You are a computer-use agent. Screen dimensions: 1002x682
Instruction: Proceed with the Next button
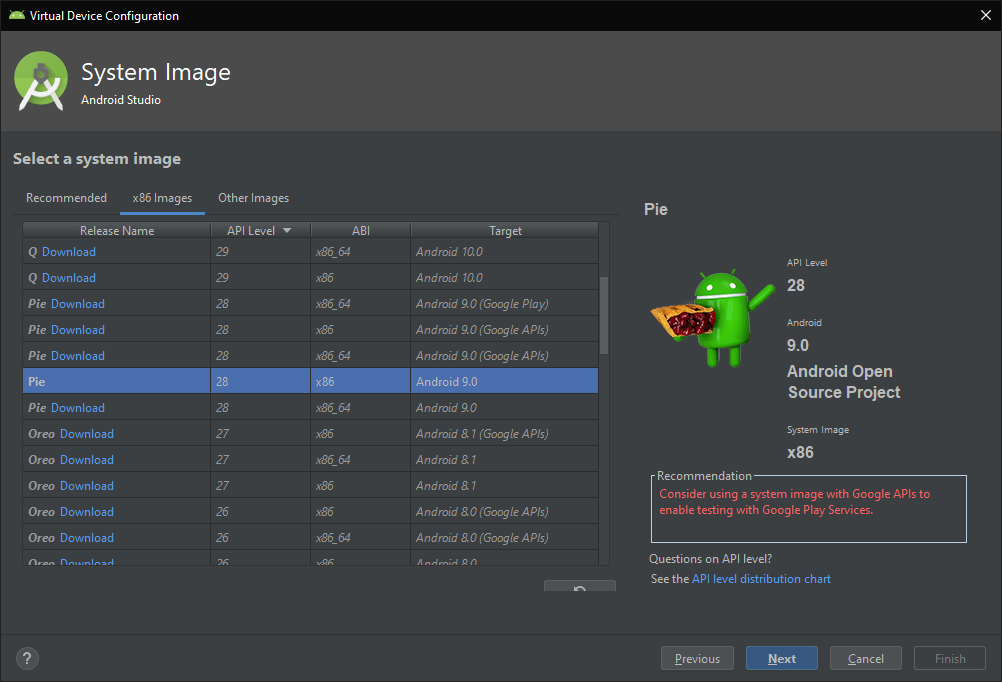(782, 658)
